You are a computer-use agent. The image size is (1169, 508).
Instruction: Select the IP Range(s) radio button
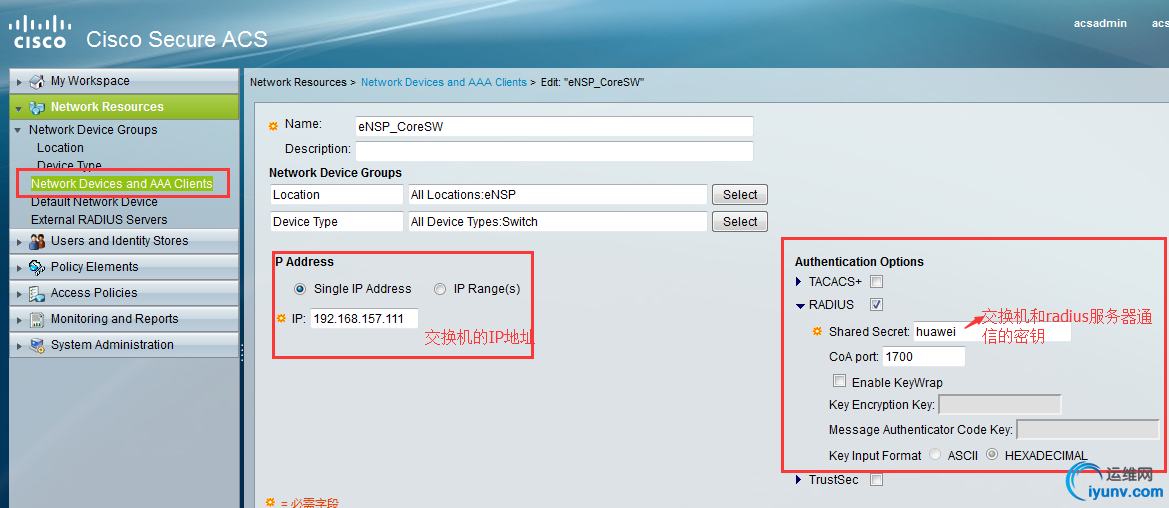tap(440, 289)
